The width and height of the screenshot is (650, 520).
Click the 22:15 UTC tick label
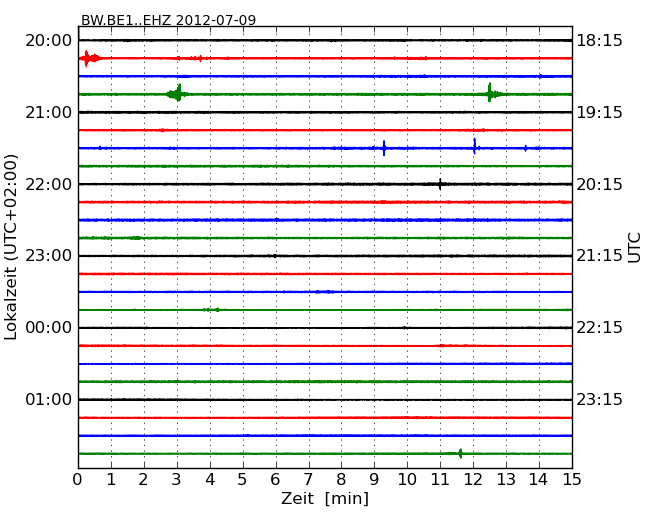click(x=599, y=328)
